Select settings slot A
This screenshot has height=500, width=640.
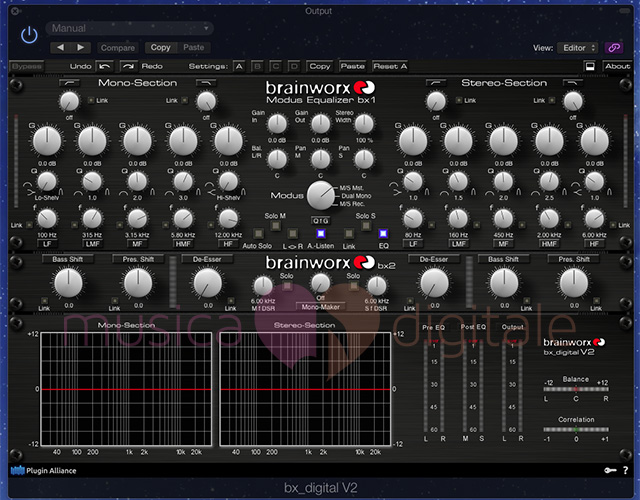point(239,66)
